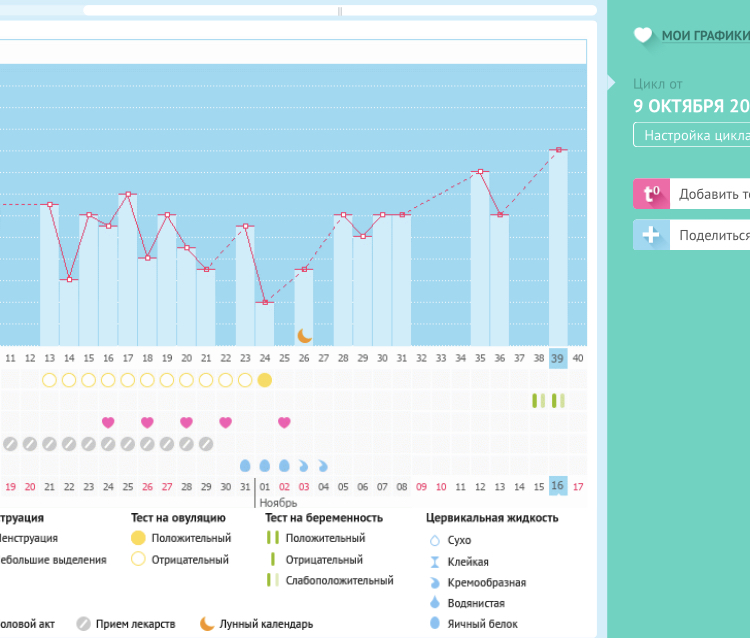
Task: Click the blue cervical fluid drop on day 23
Action: 245,465
